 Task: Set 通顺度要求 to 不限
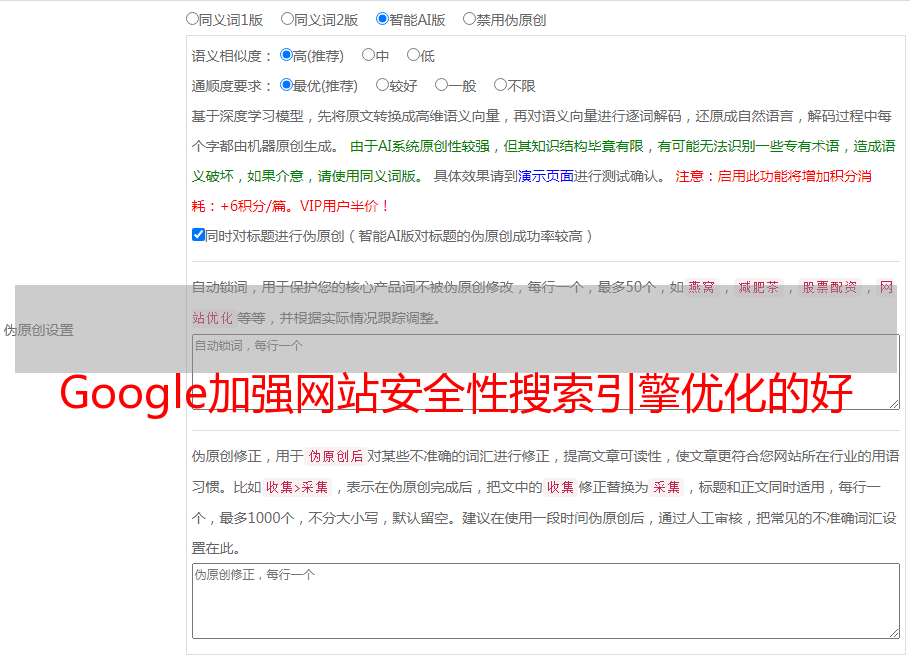500,85
